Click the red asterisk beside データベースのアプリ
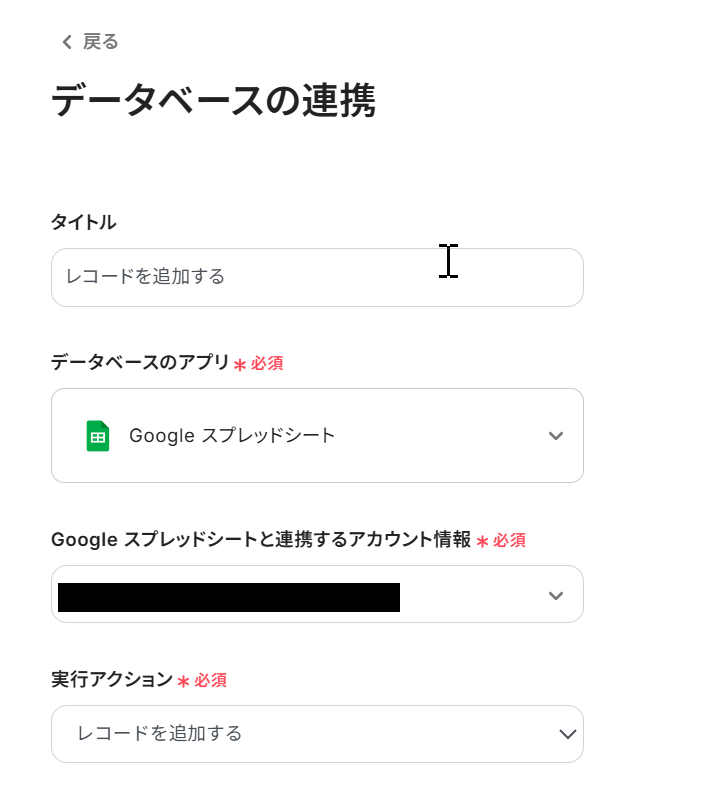 (240, 365)
